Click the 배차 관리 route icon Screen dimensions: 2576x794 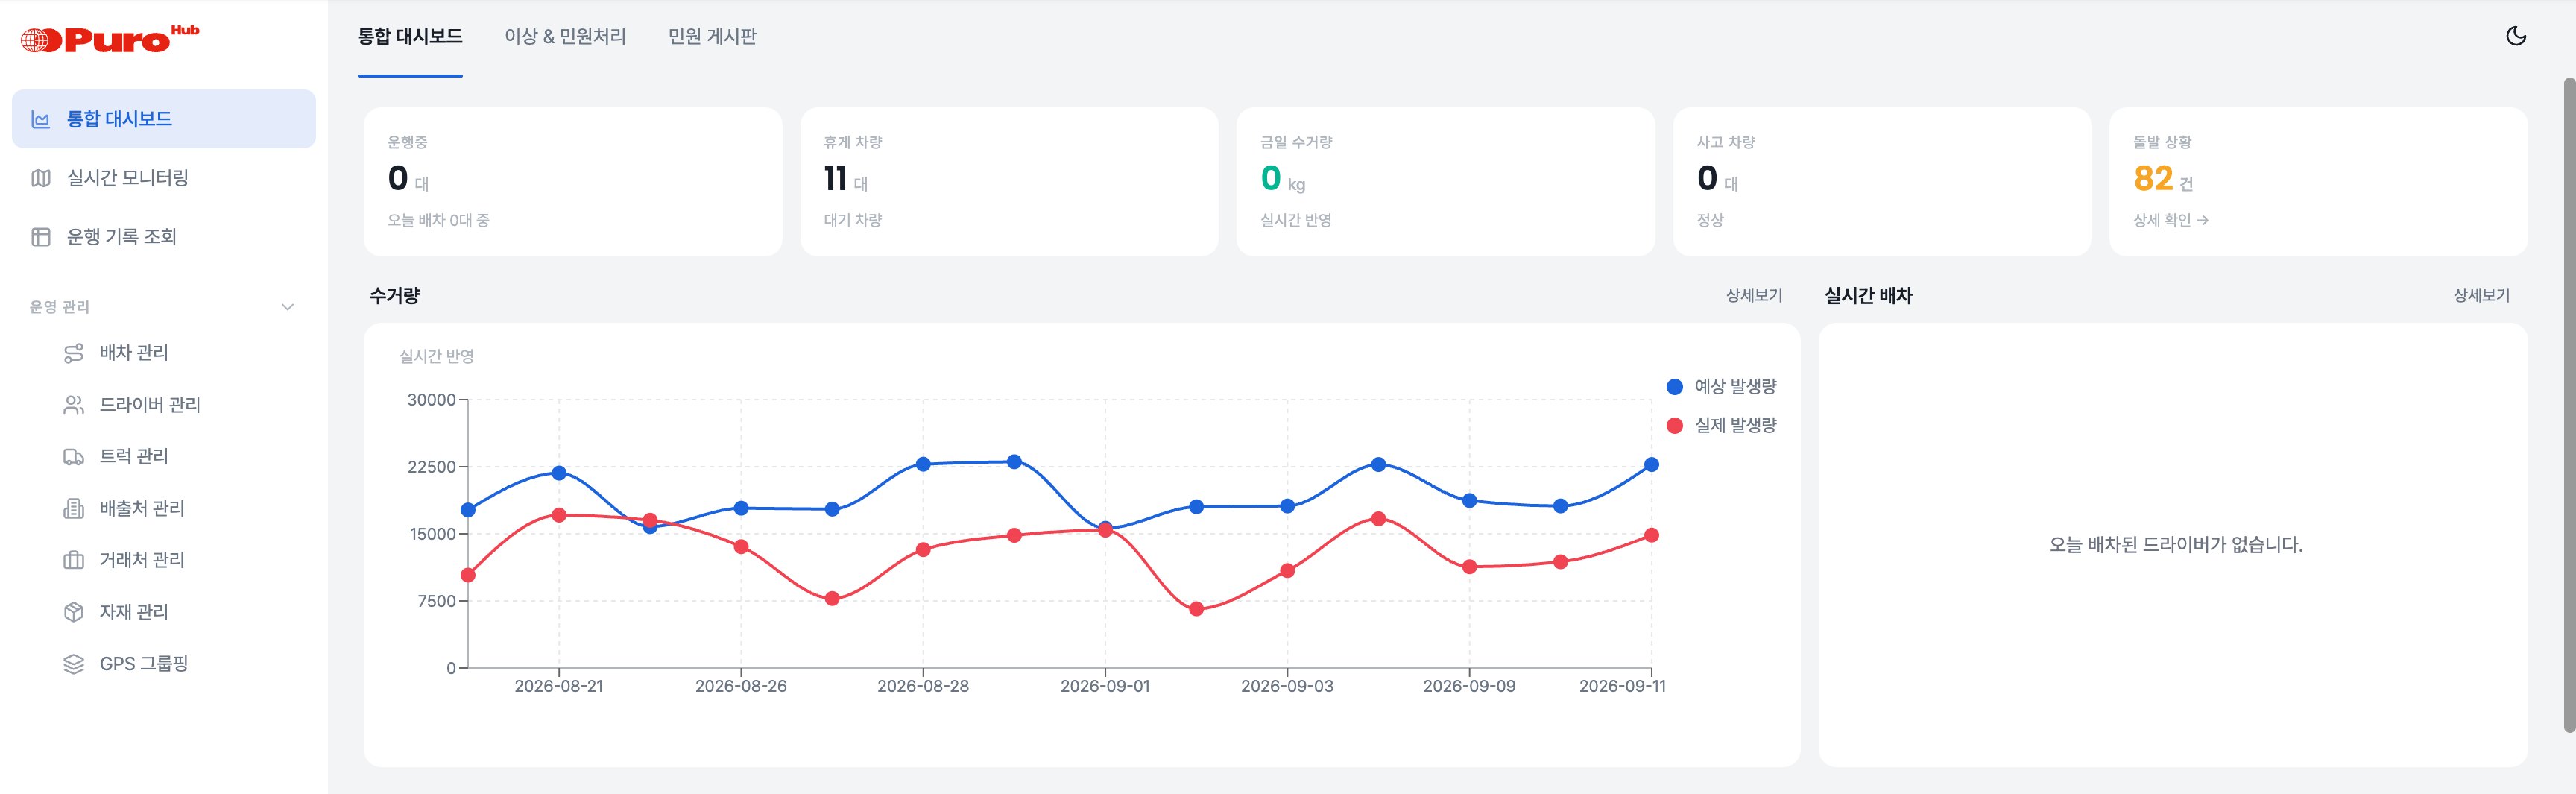(74, 353)
